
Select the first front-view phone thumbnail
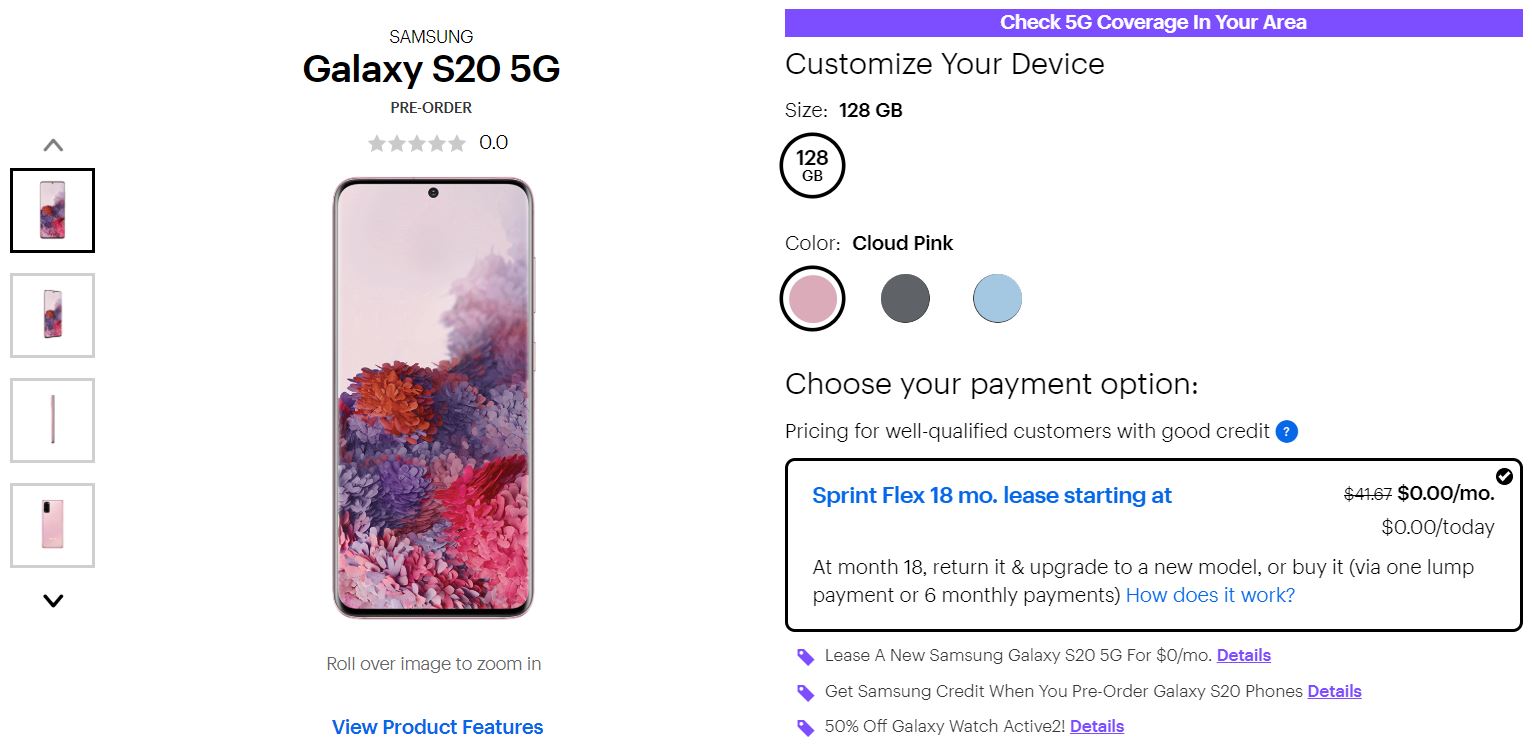(x=53, y=210)
